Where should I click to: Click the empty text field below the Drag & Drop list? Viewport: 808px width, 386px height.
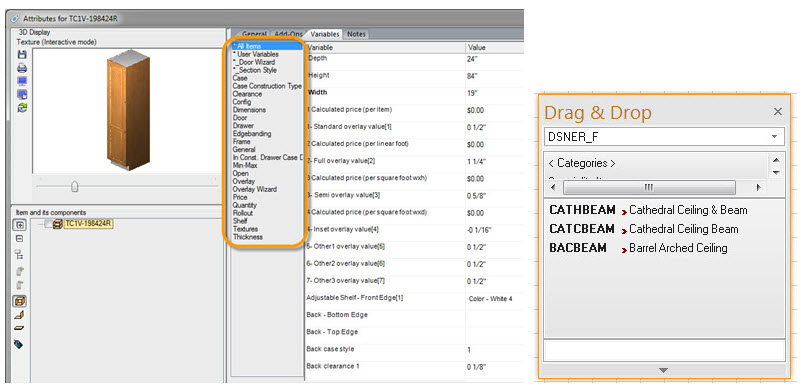[x=664, y=350]
